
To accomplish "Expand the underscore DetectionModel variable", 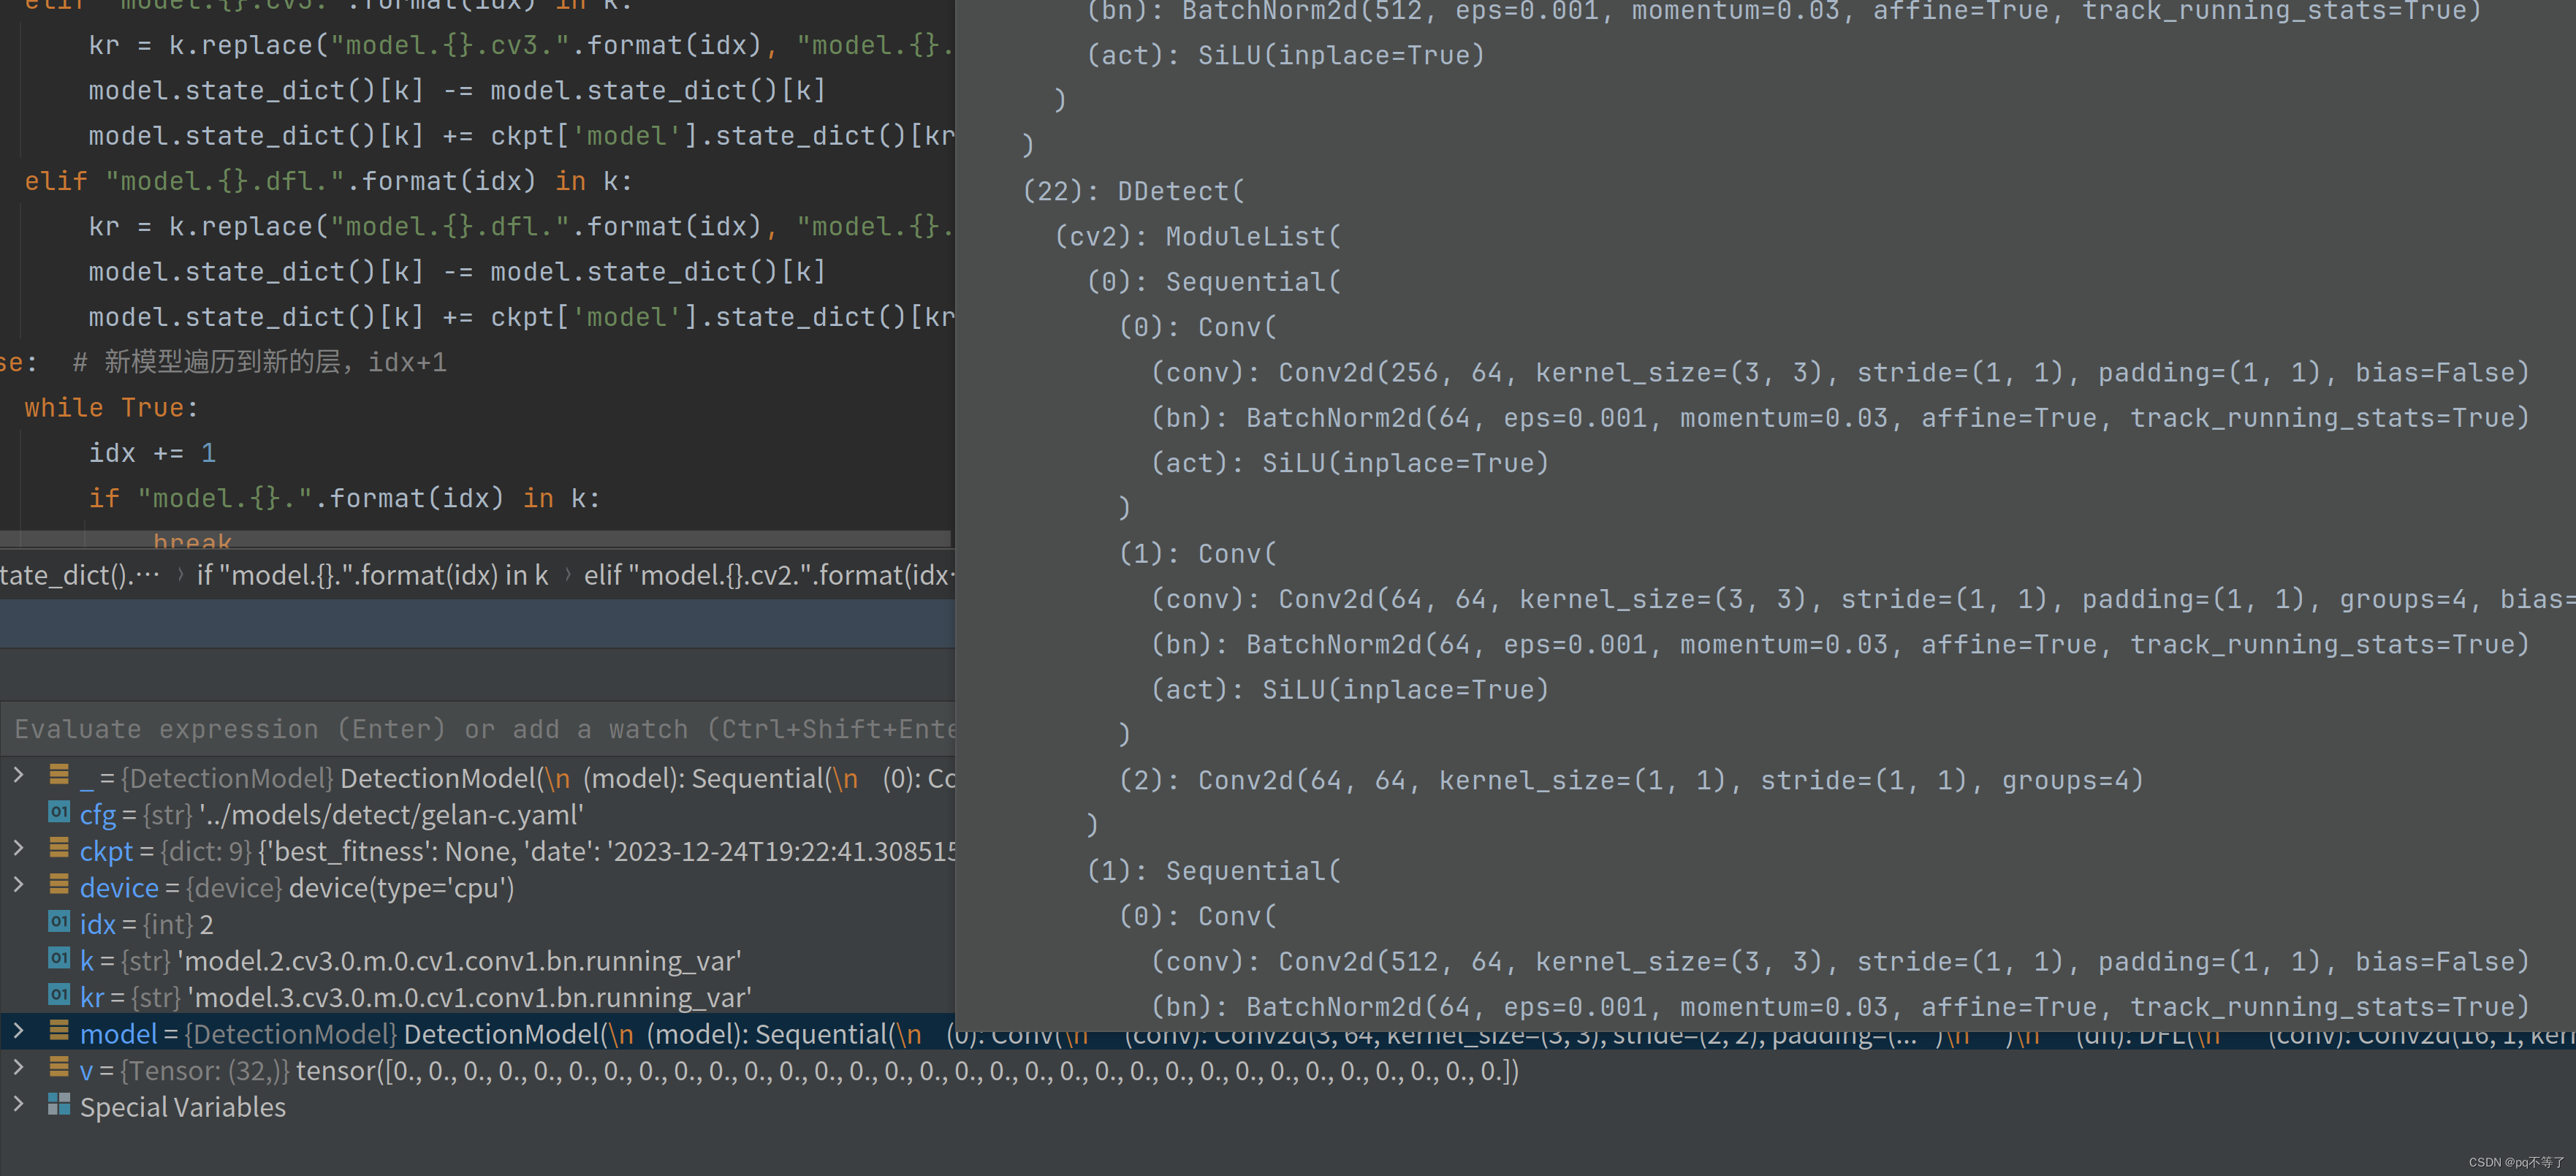I will 18,775.
